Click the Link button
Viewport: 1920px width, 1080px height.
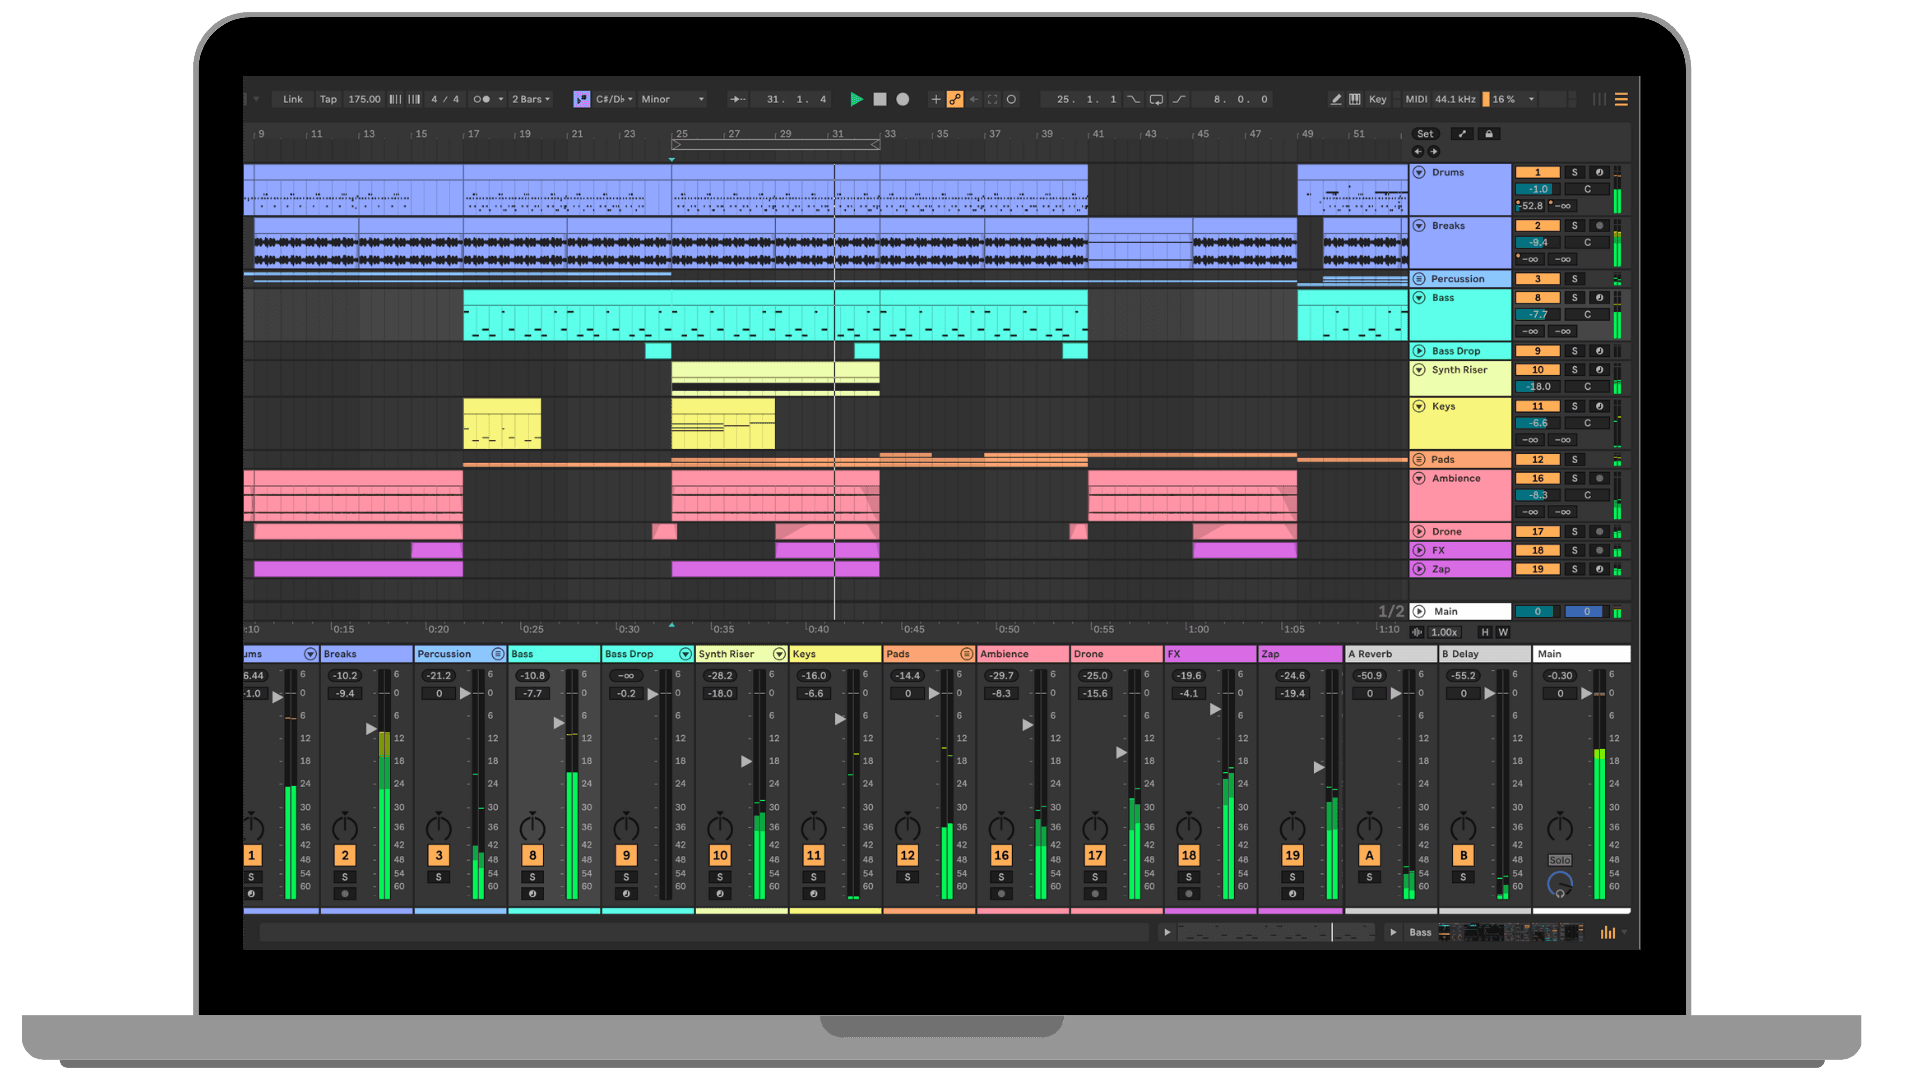pos(292,99)
